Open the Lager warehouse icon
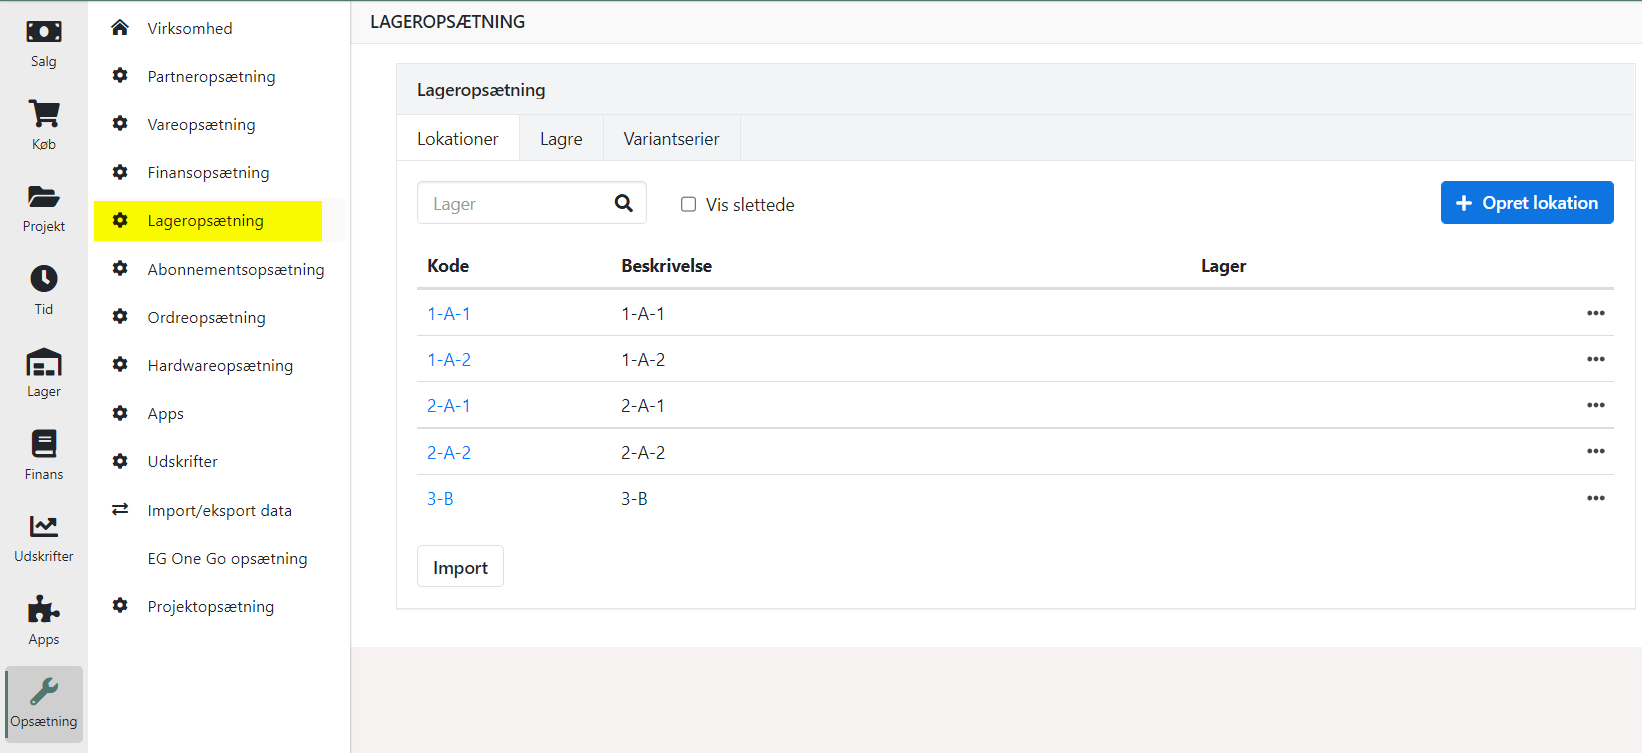This screenshot has height=753, width=1642. coord(44,362)
